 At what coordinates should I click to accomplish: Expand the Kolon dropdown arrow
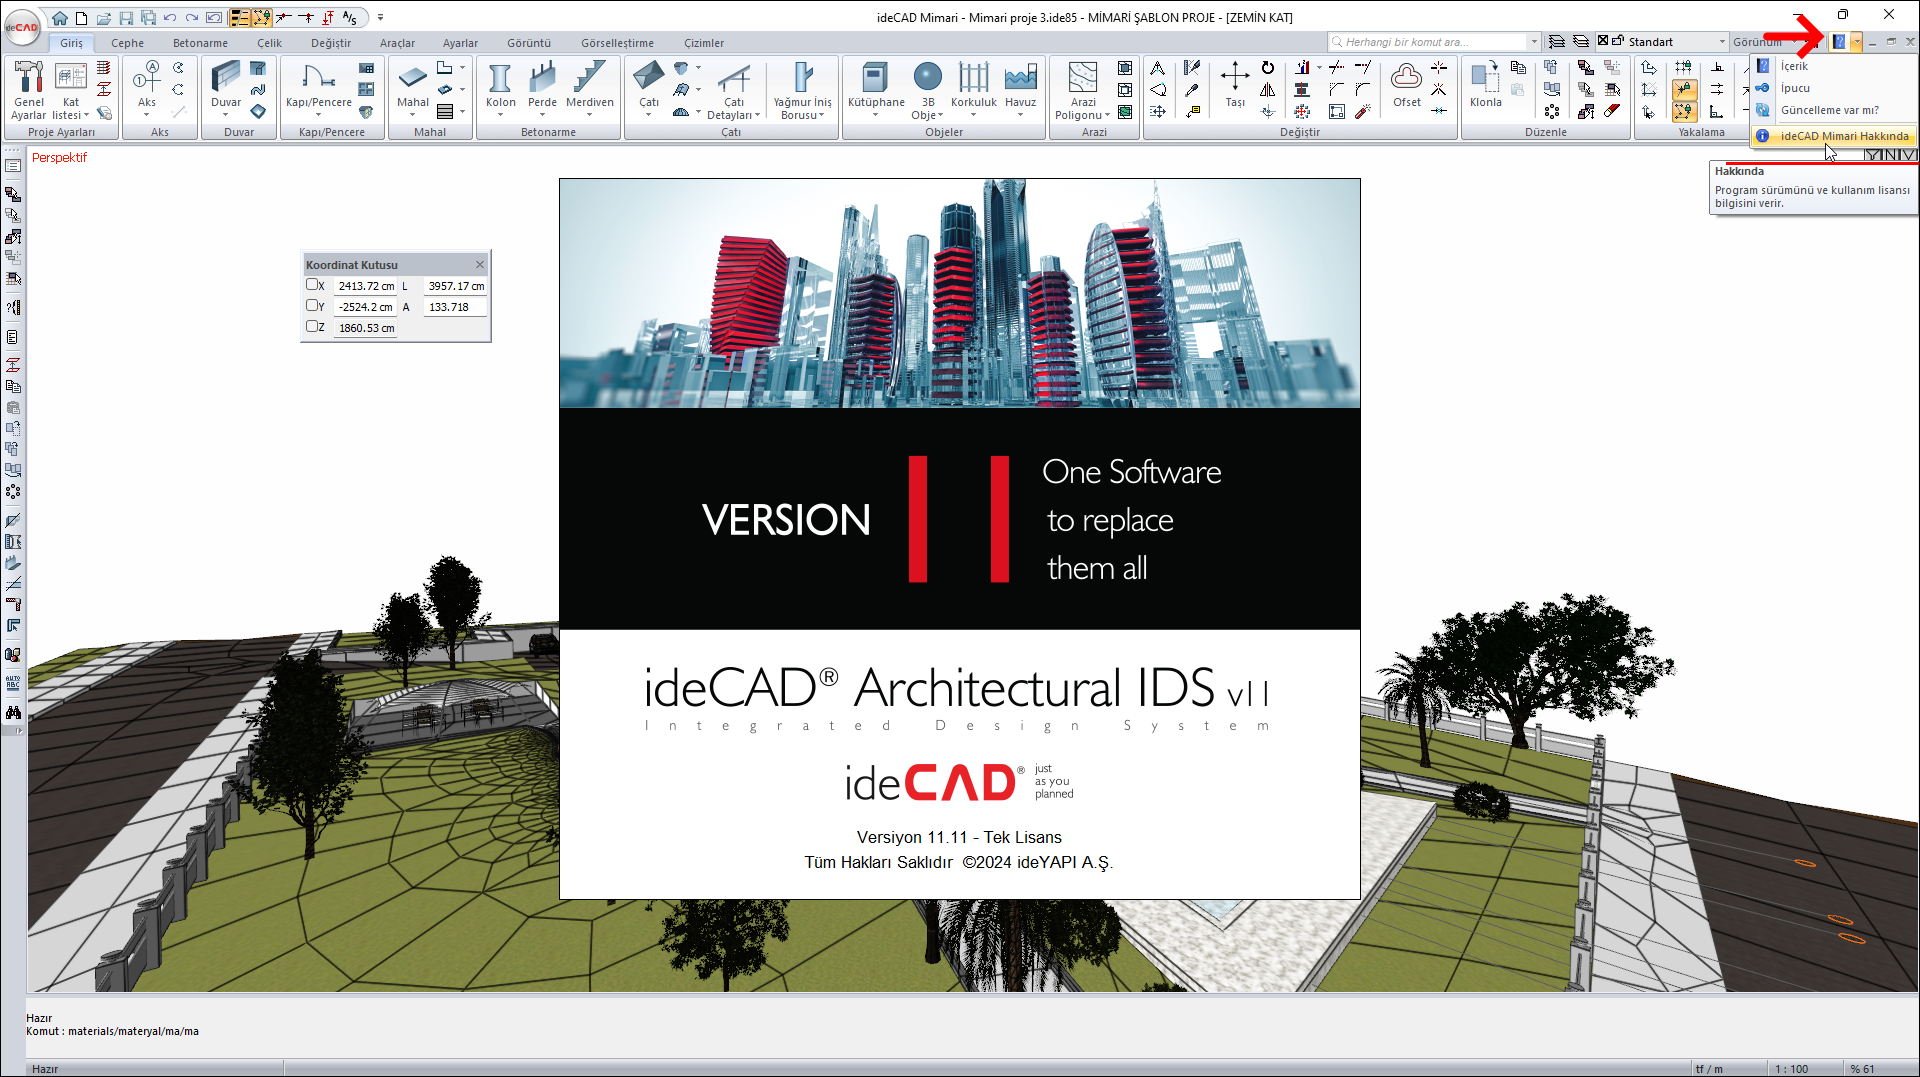(500, 115)
